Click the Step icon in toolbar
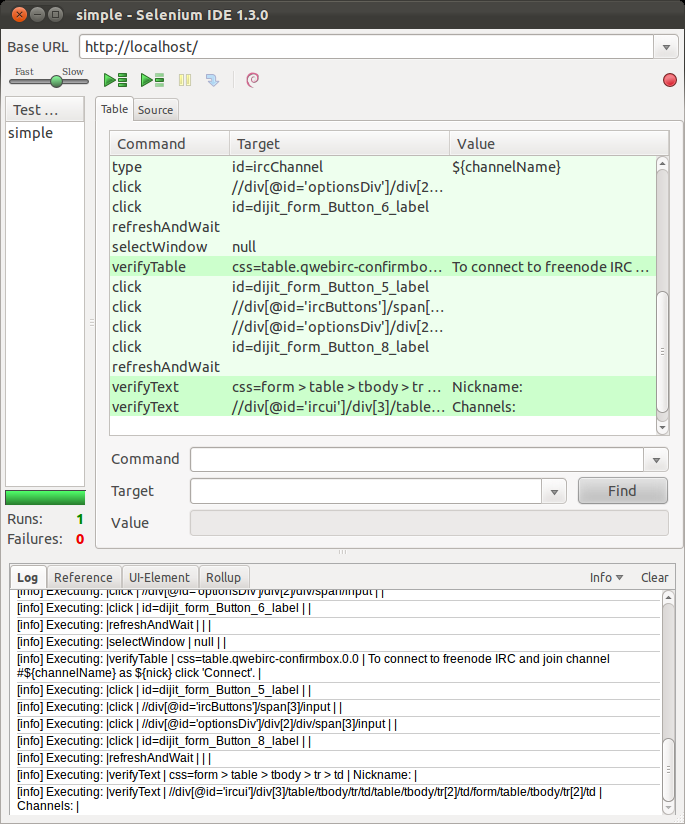The image size is (685, 824). [x=212, y=80]
